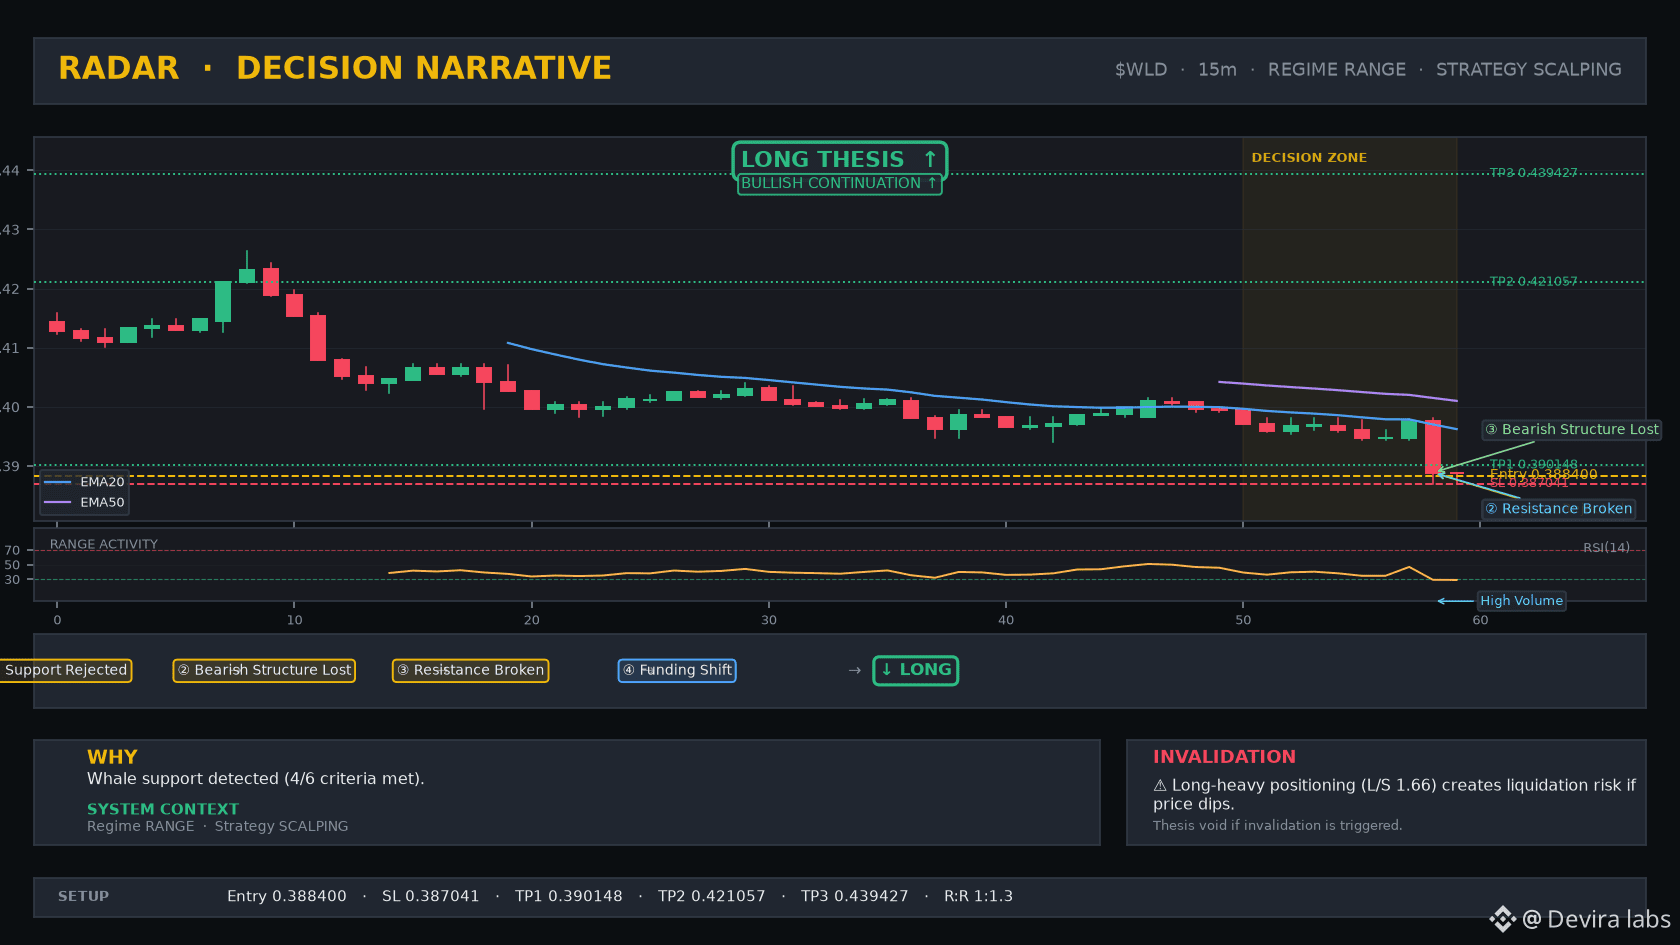Click the green LONG decision badge
The height and width of the screenshot is (945, 1680).
pyautogui.click(x=915, y=670)
